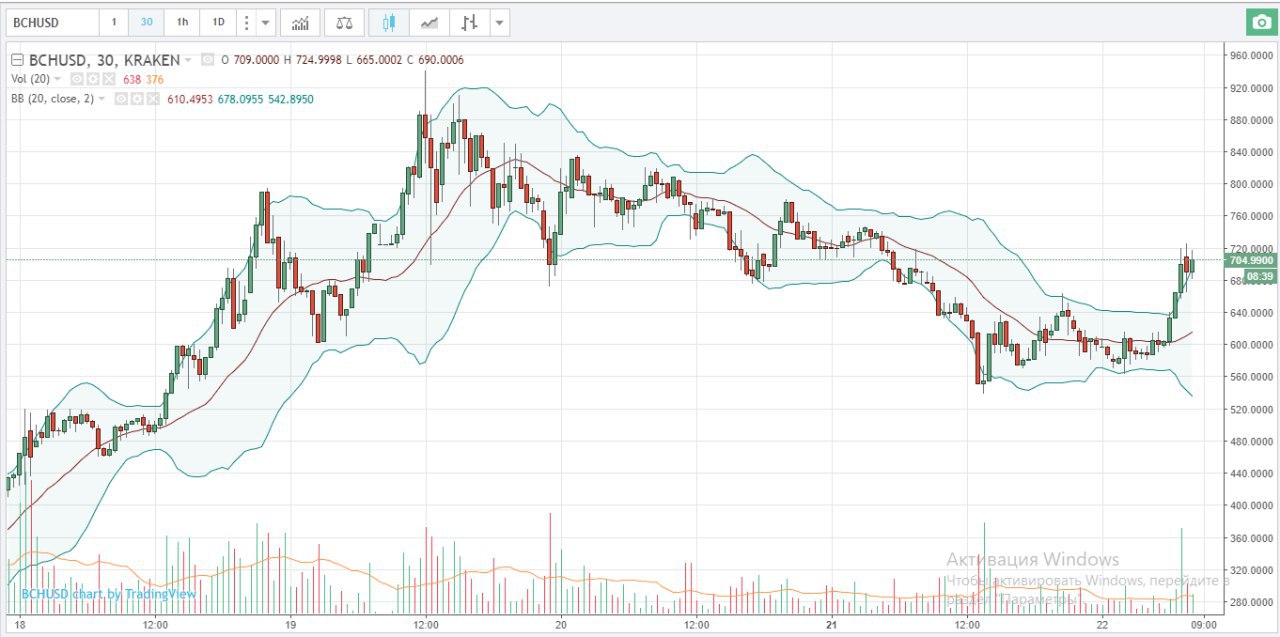Viewport: 1280px width, 637px height.
Task: Switch to the 1h interval
Action: pyautogui.click(x=181, y=22)
